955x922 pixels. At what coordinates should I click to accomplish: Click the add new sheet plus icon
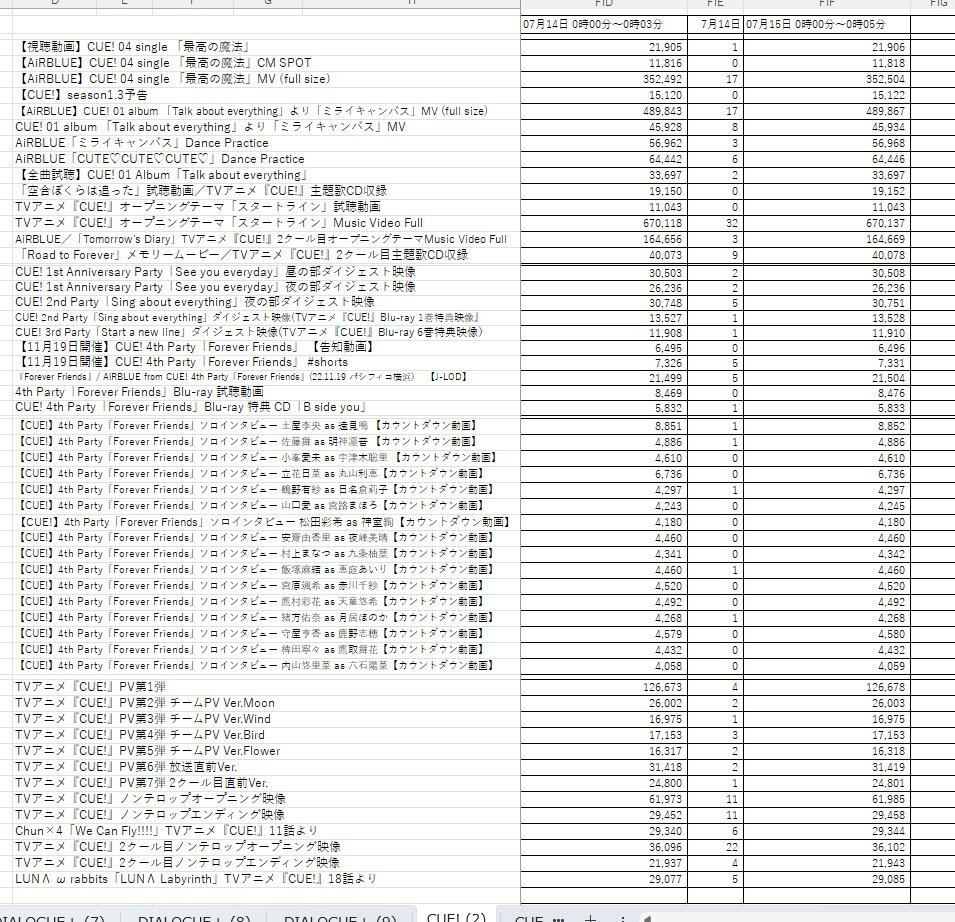pos(590,918)
